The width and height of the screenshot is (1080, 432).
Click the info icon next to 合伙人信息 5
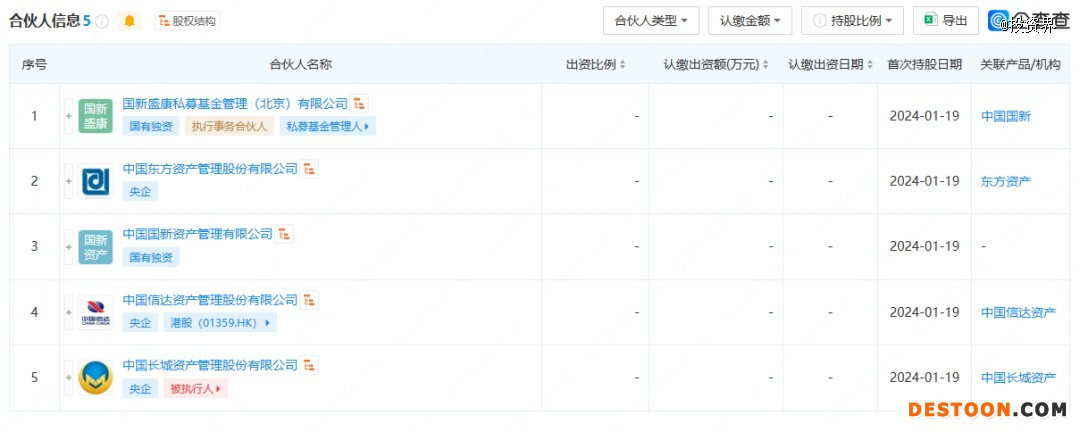click(102, 21)
